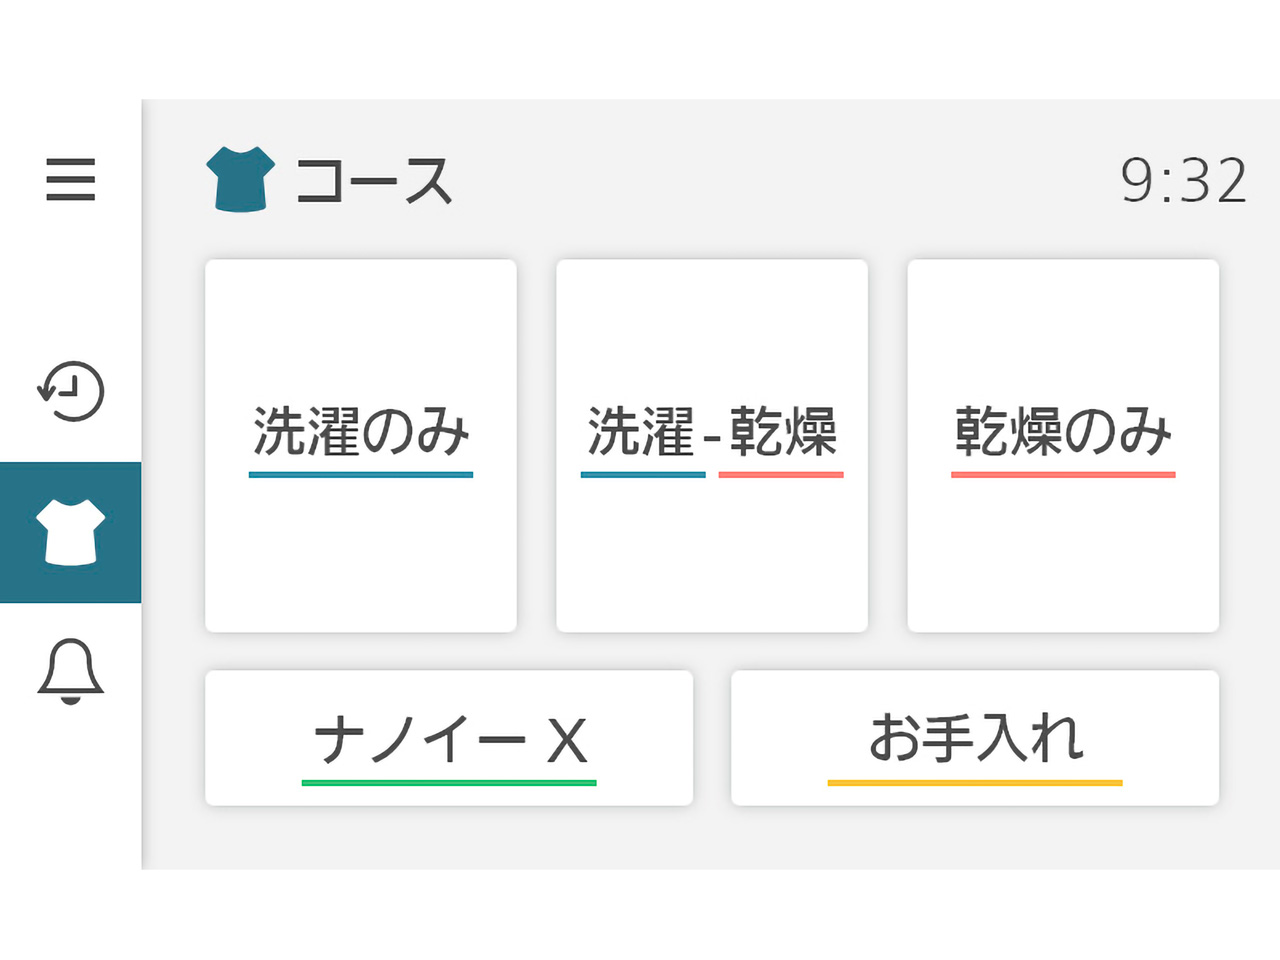Select the 乾燥のみ dry-only course

pyautogui.click(x=1063, y=445)
